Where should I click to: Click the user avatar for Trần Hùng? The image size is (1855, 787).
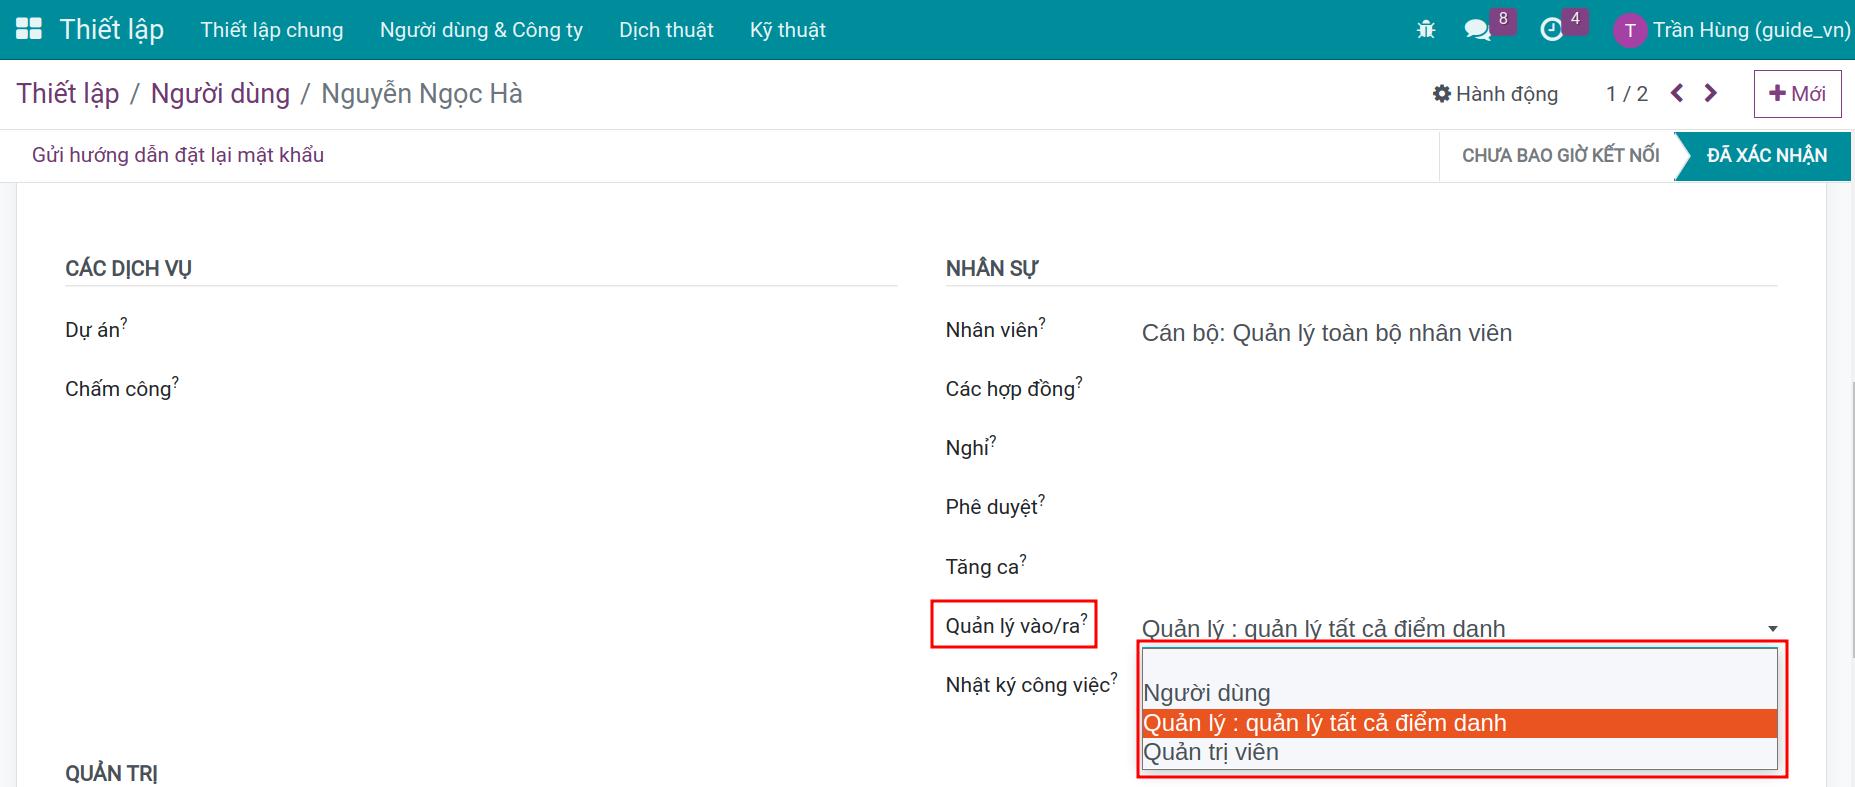[1629, 31]
